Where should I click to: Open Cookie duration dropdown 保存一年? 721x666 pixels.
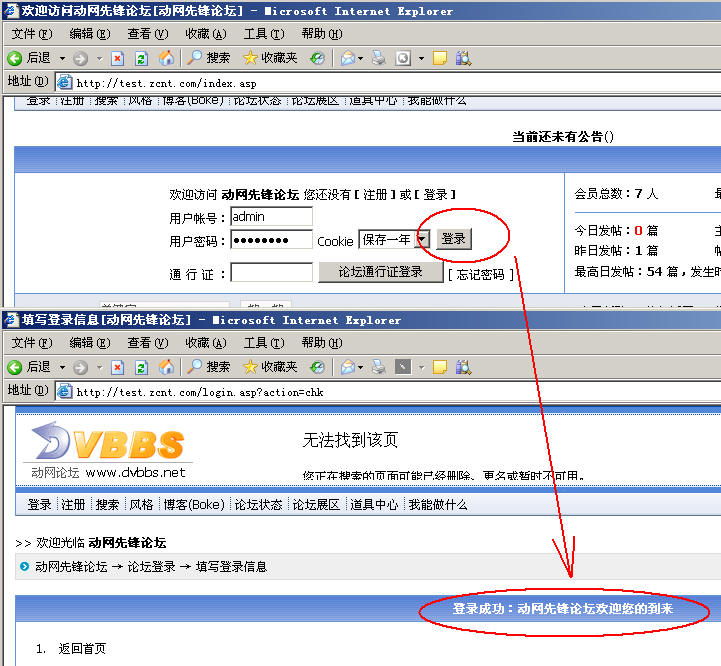point(394,239)
